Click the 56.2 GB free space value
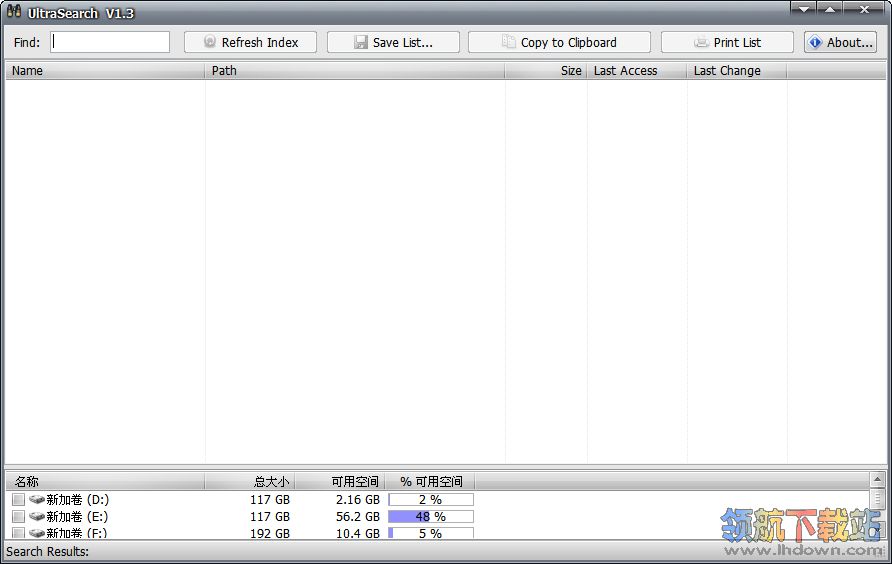 357,517
